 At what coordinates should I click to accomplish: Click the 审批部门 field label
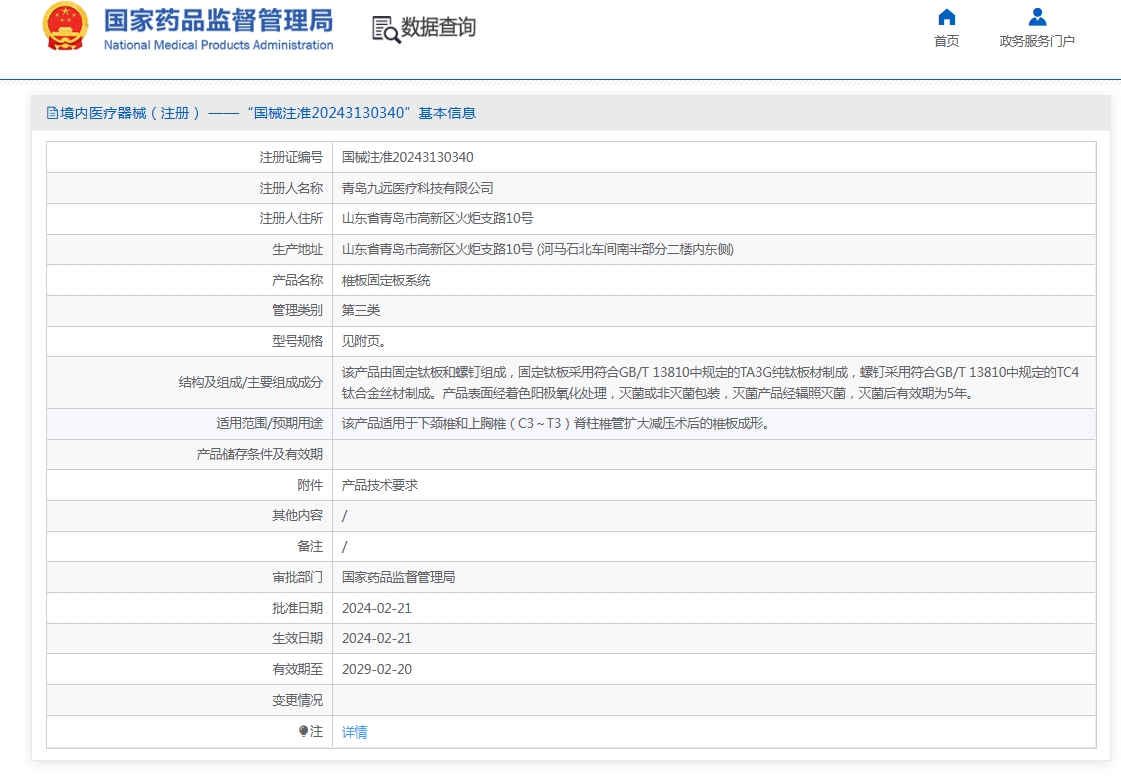(x=297, y=577)
